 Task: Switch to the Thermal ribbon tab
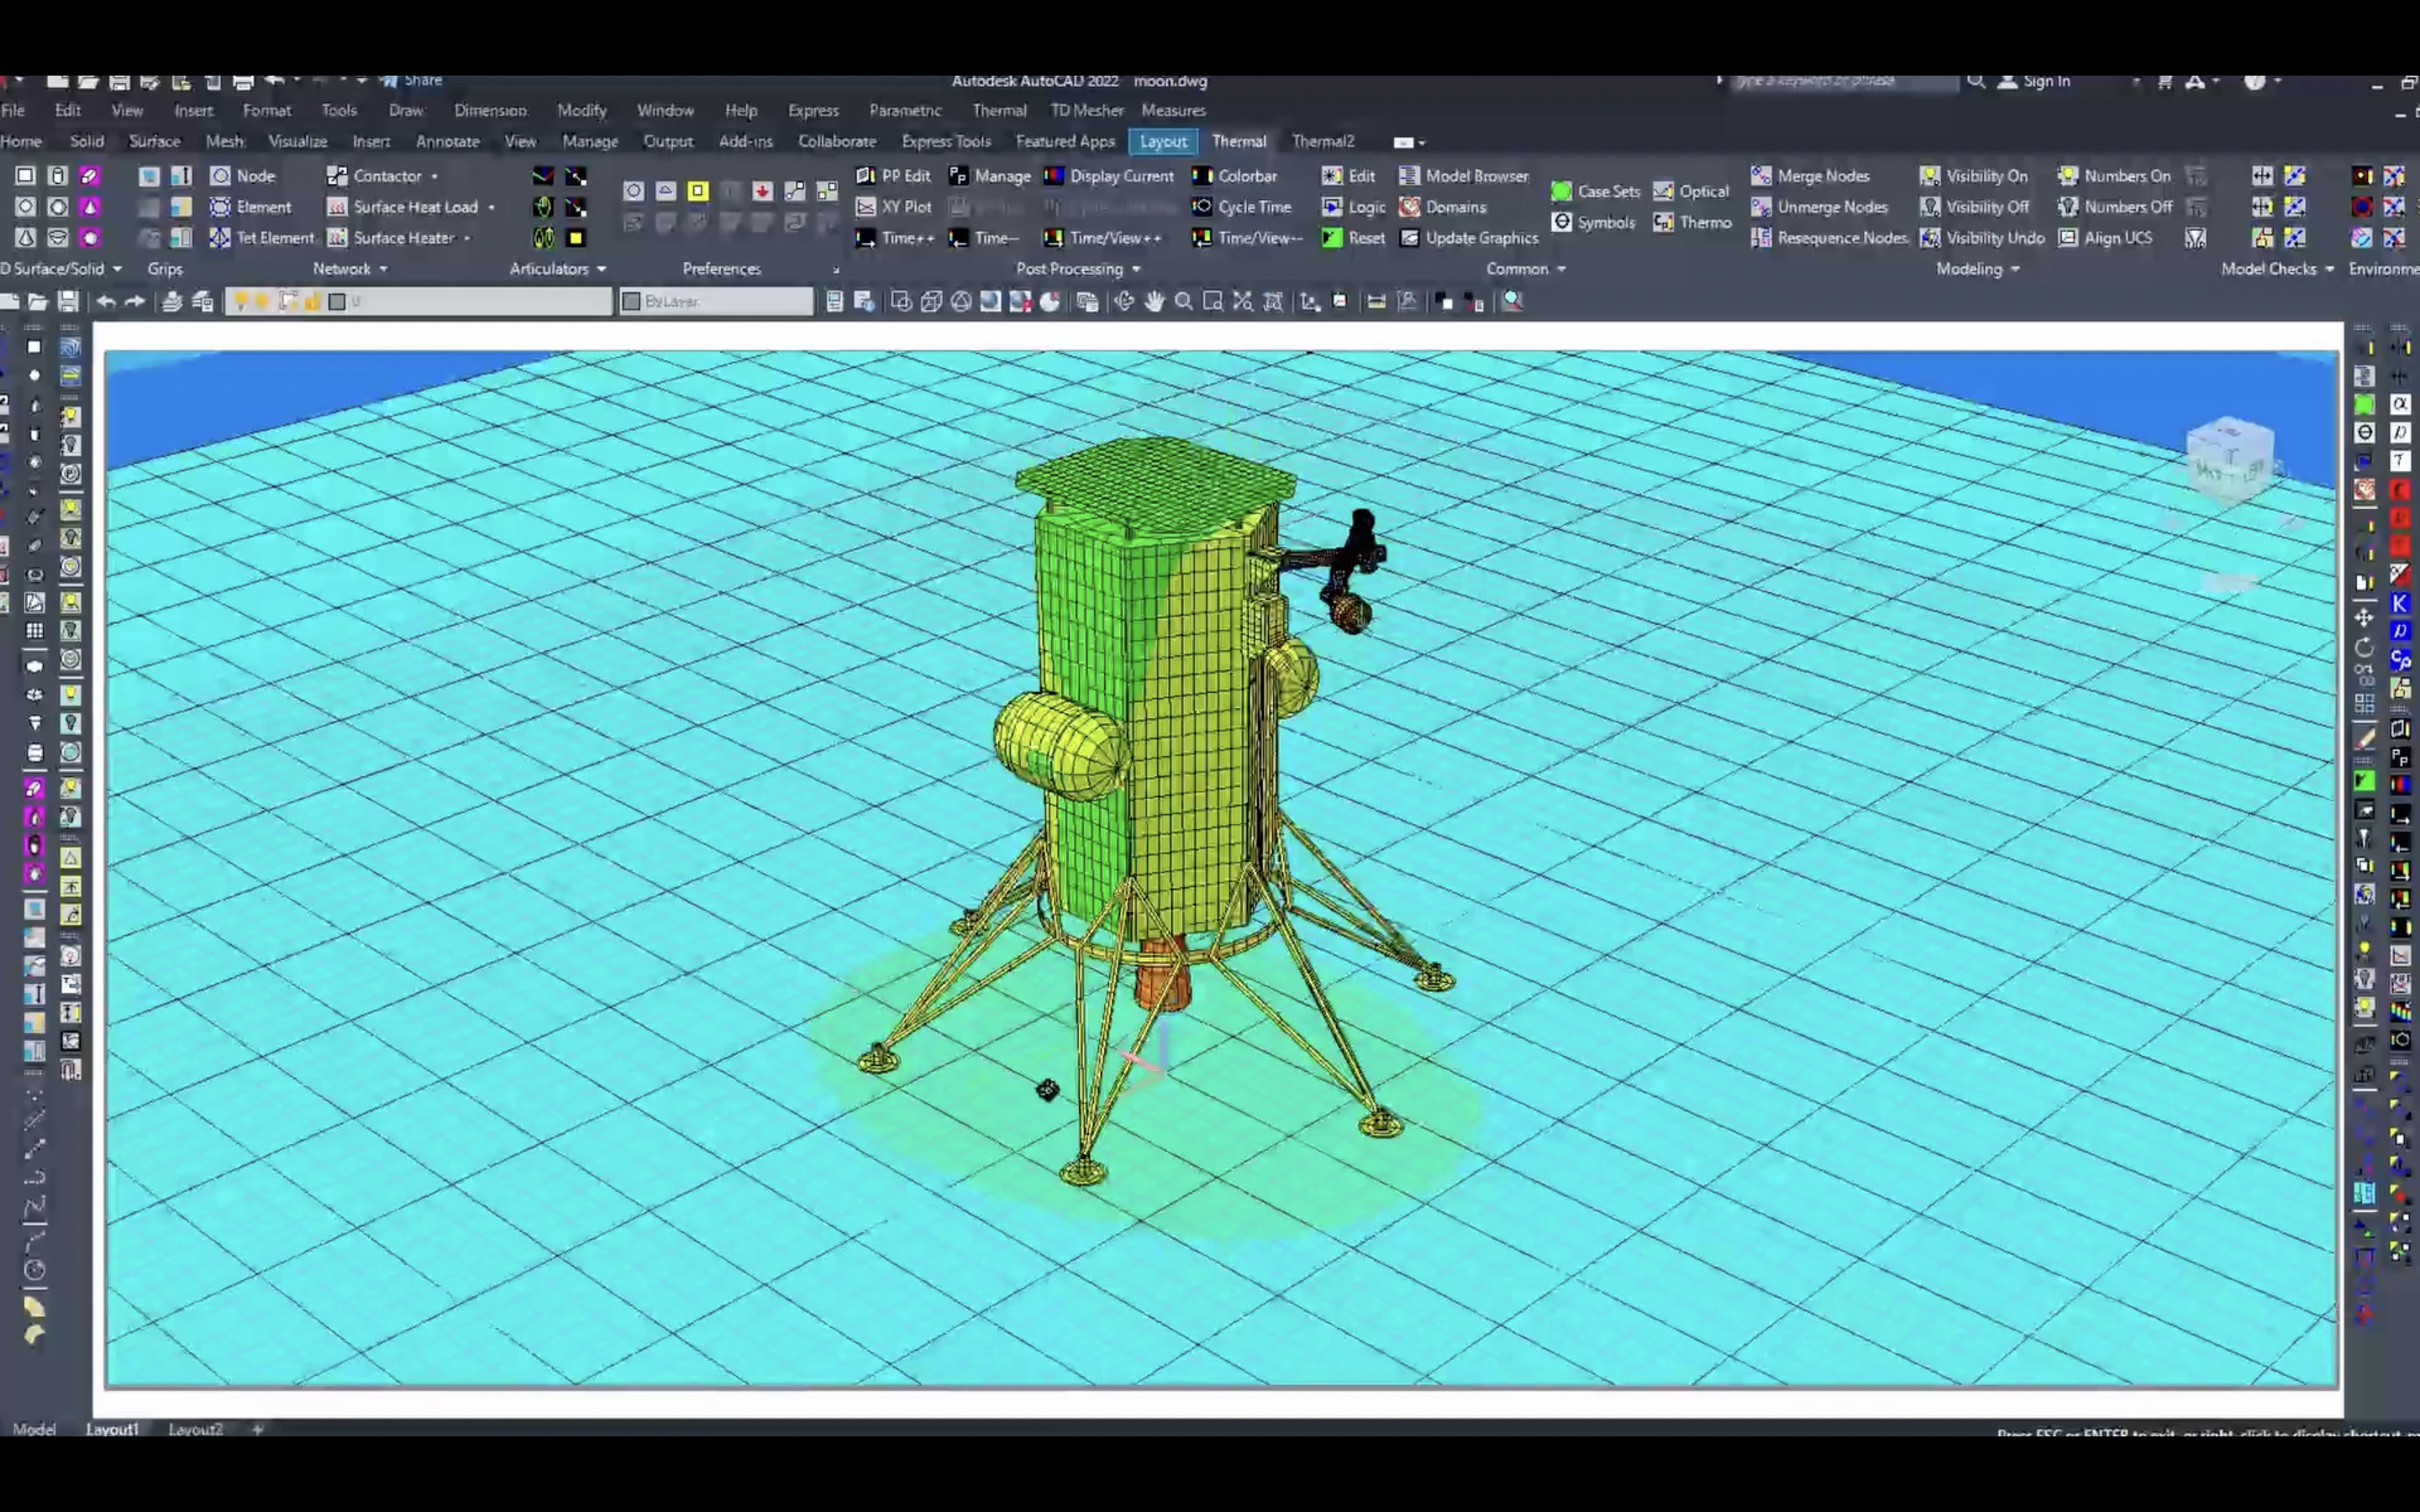tap(1239, 141)
